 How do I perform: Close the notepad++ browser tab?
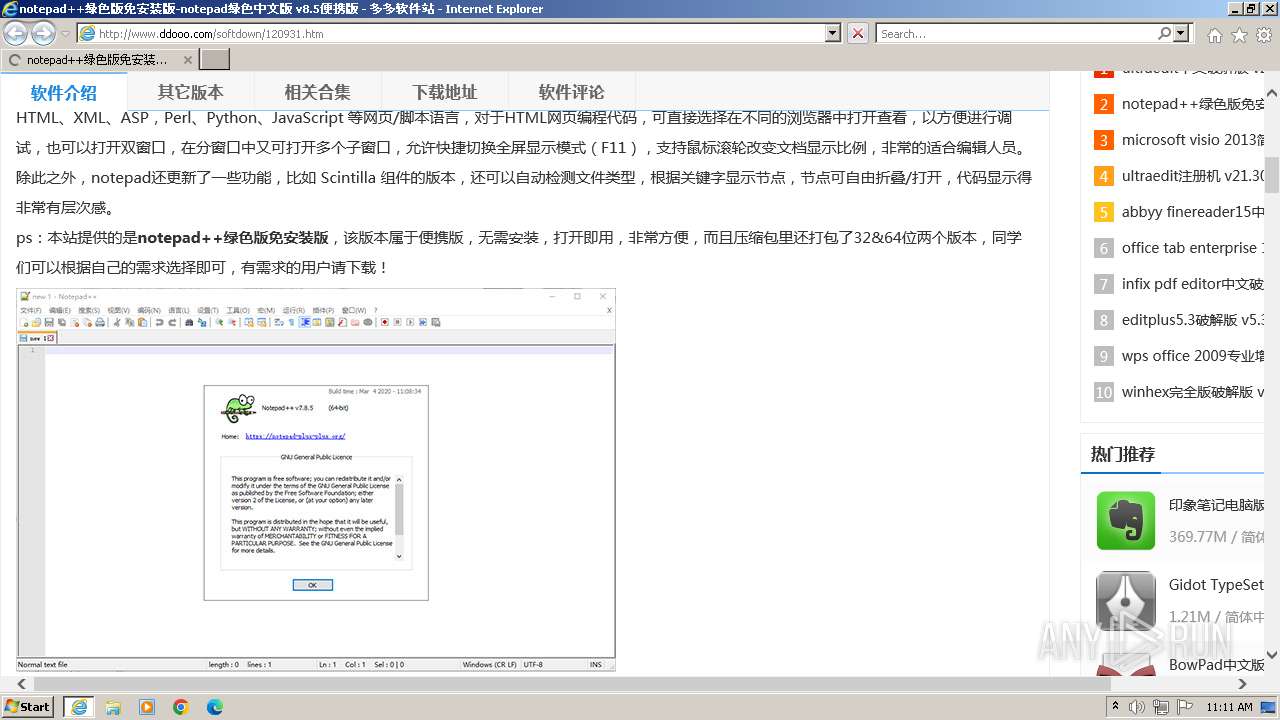pyautogui.click(x=186, y=60)
